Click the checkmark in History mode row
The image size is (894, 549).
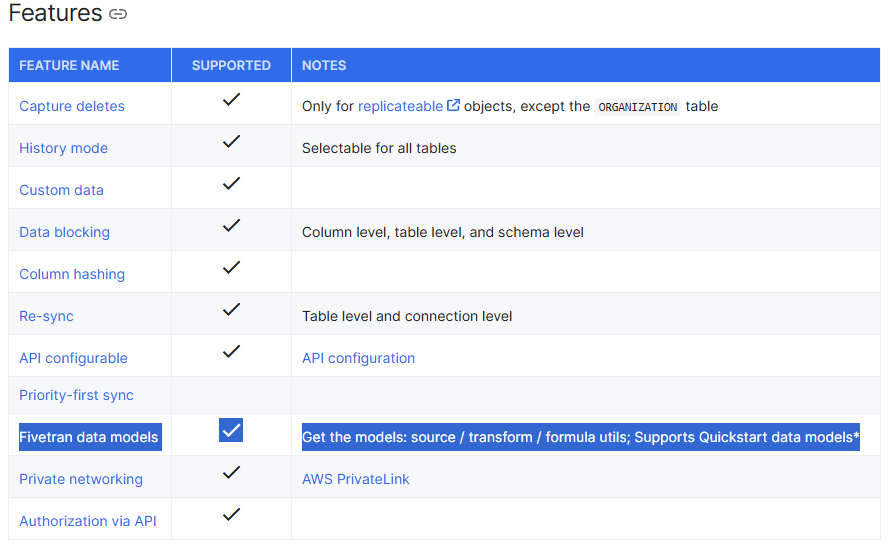point(231,142)
